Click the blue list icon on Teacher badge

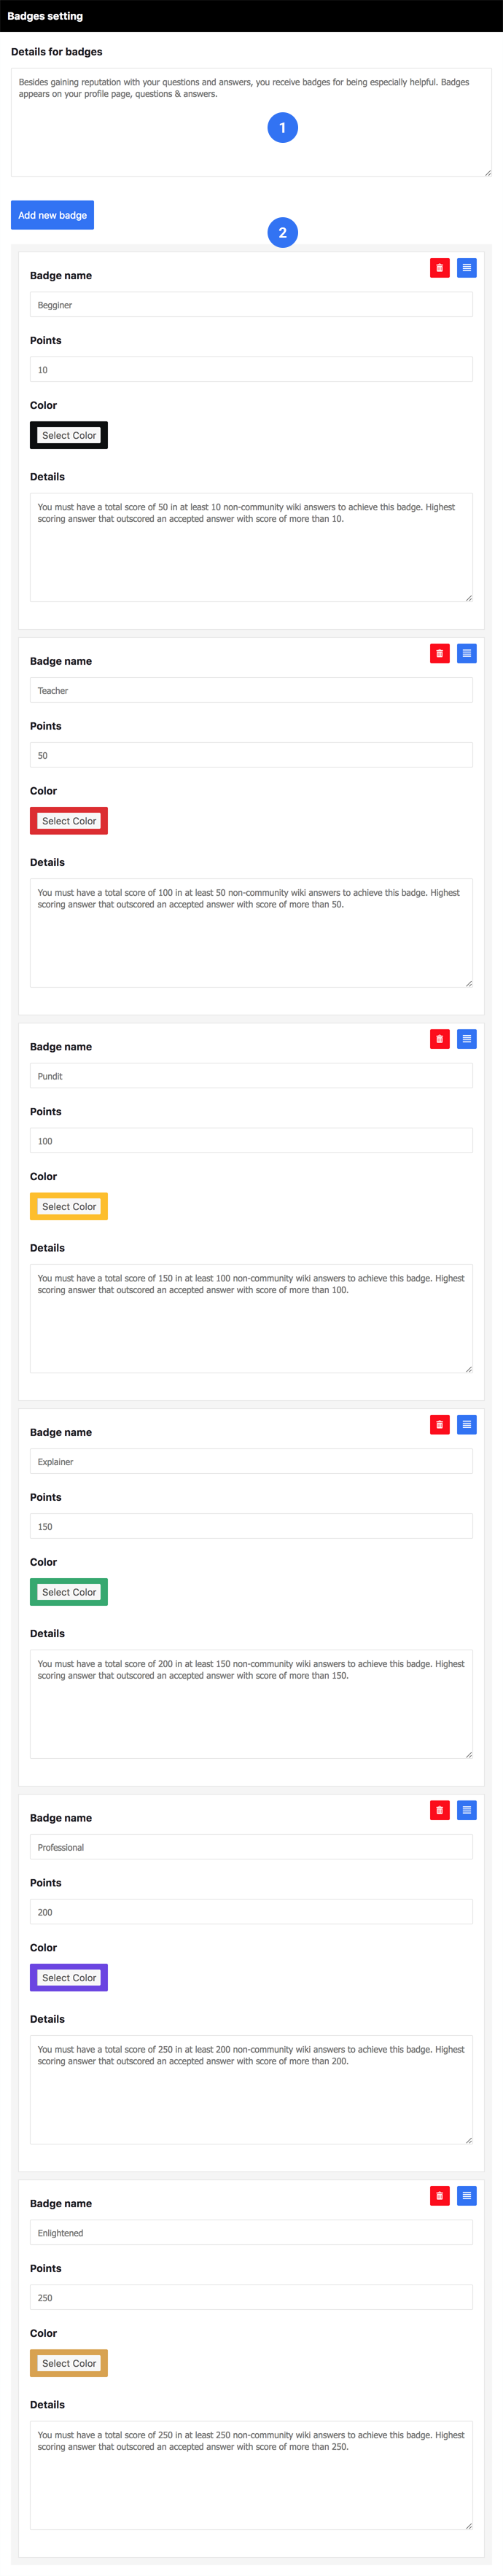point(466,654)
